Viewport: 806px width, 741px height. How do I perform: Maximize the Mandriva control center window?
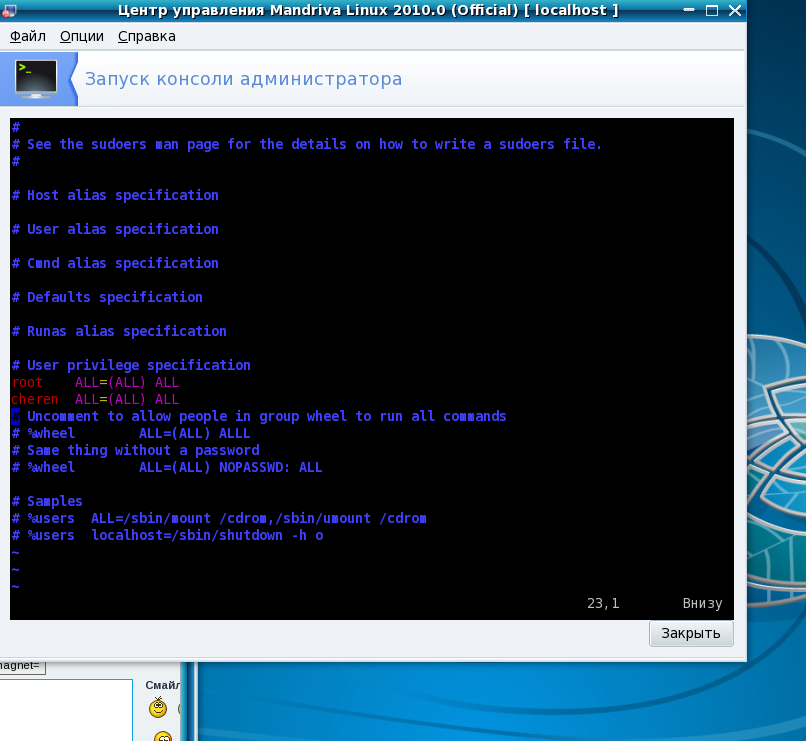click(711, 10)
